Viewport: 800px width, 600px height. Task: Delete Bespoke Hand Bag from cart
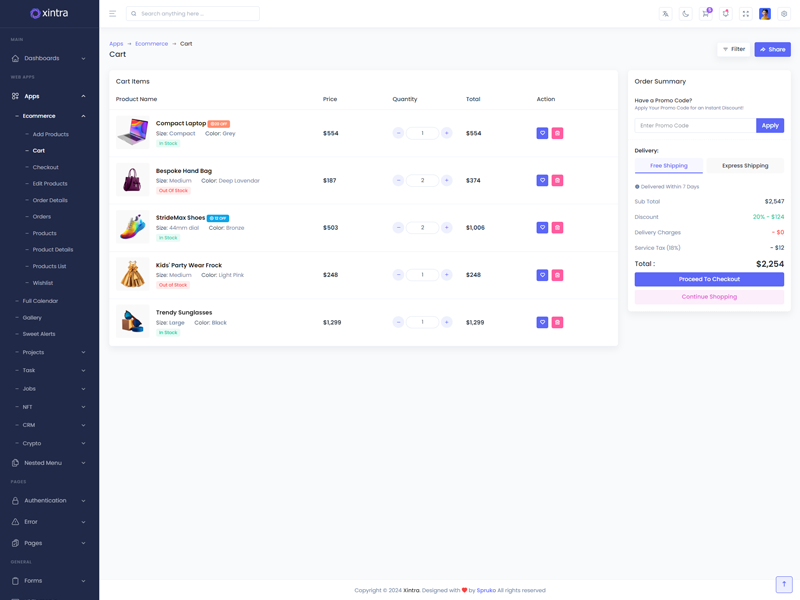click(557, 180)
